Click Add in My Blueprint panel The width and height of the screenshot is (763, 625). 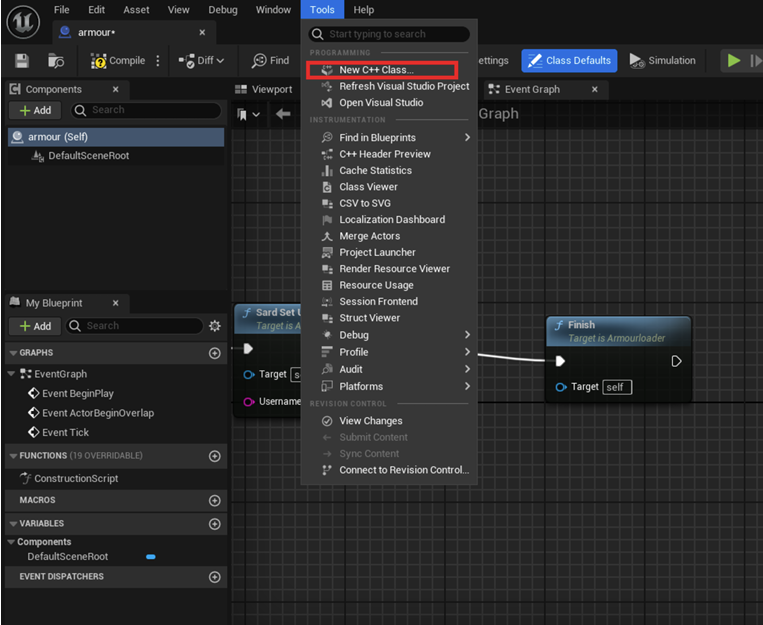(x=35, y=326)
